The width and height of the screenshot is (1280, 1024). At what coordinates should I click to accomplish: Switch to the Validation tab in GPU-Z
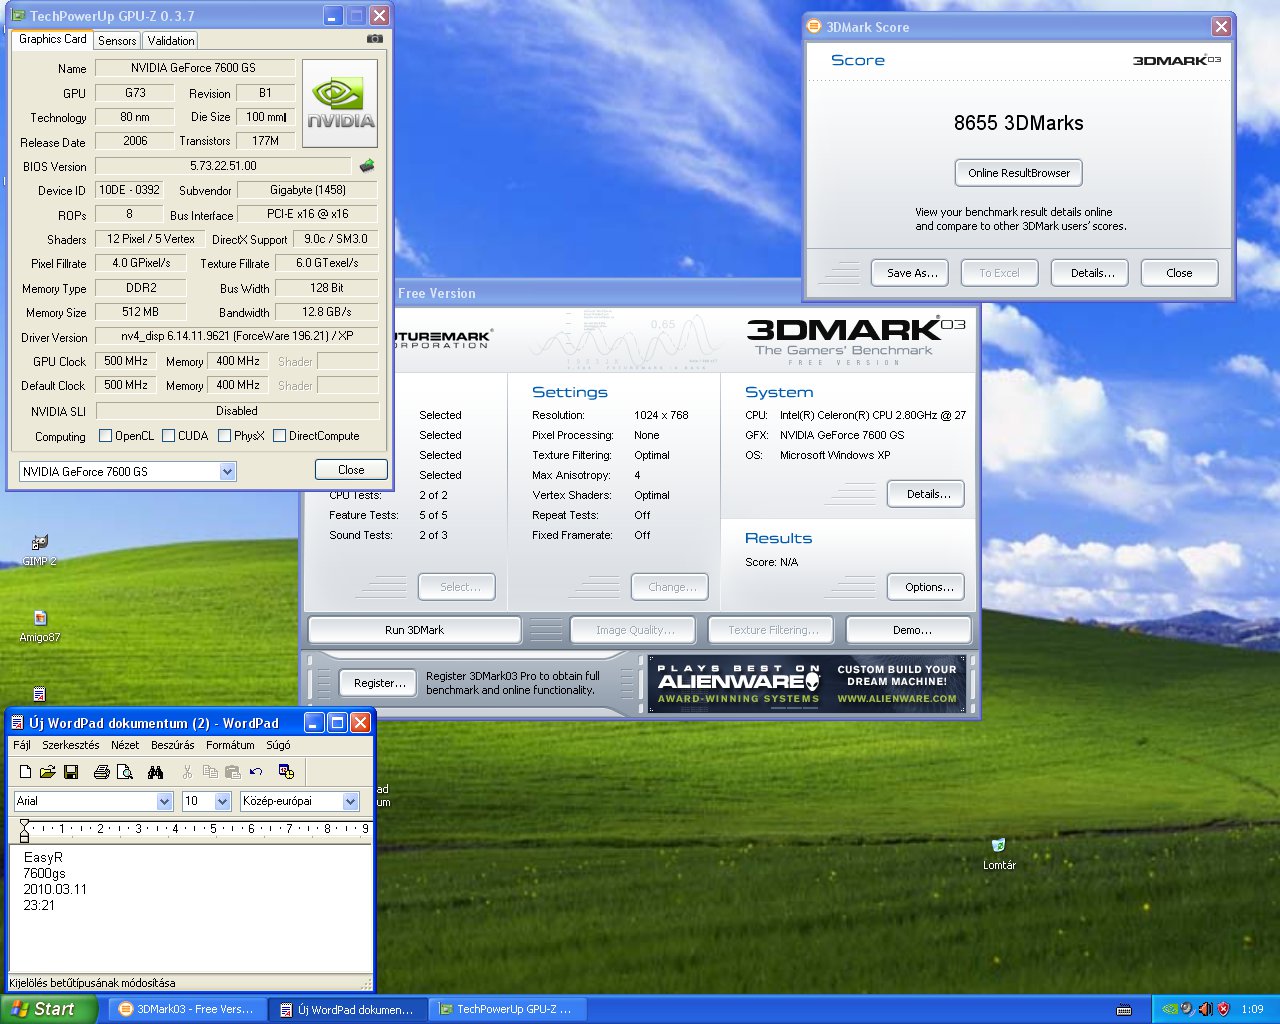tap(171, 40)
